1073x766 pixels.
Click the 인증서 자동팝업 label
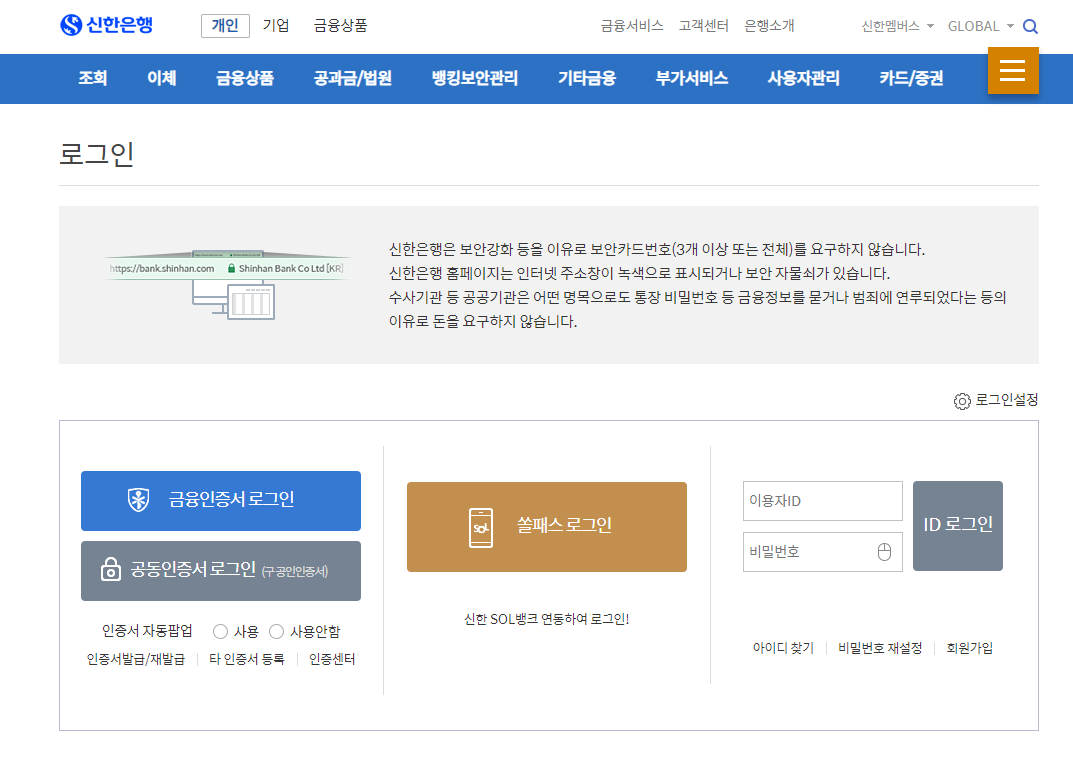147,631
